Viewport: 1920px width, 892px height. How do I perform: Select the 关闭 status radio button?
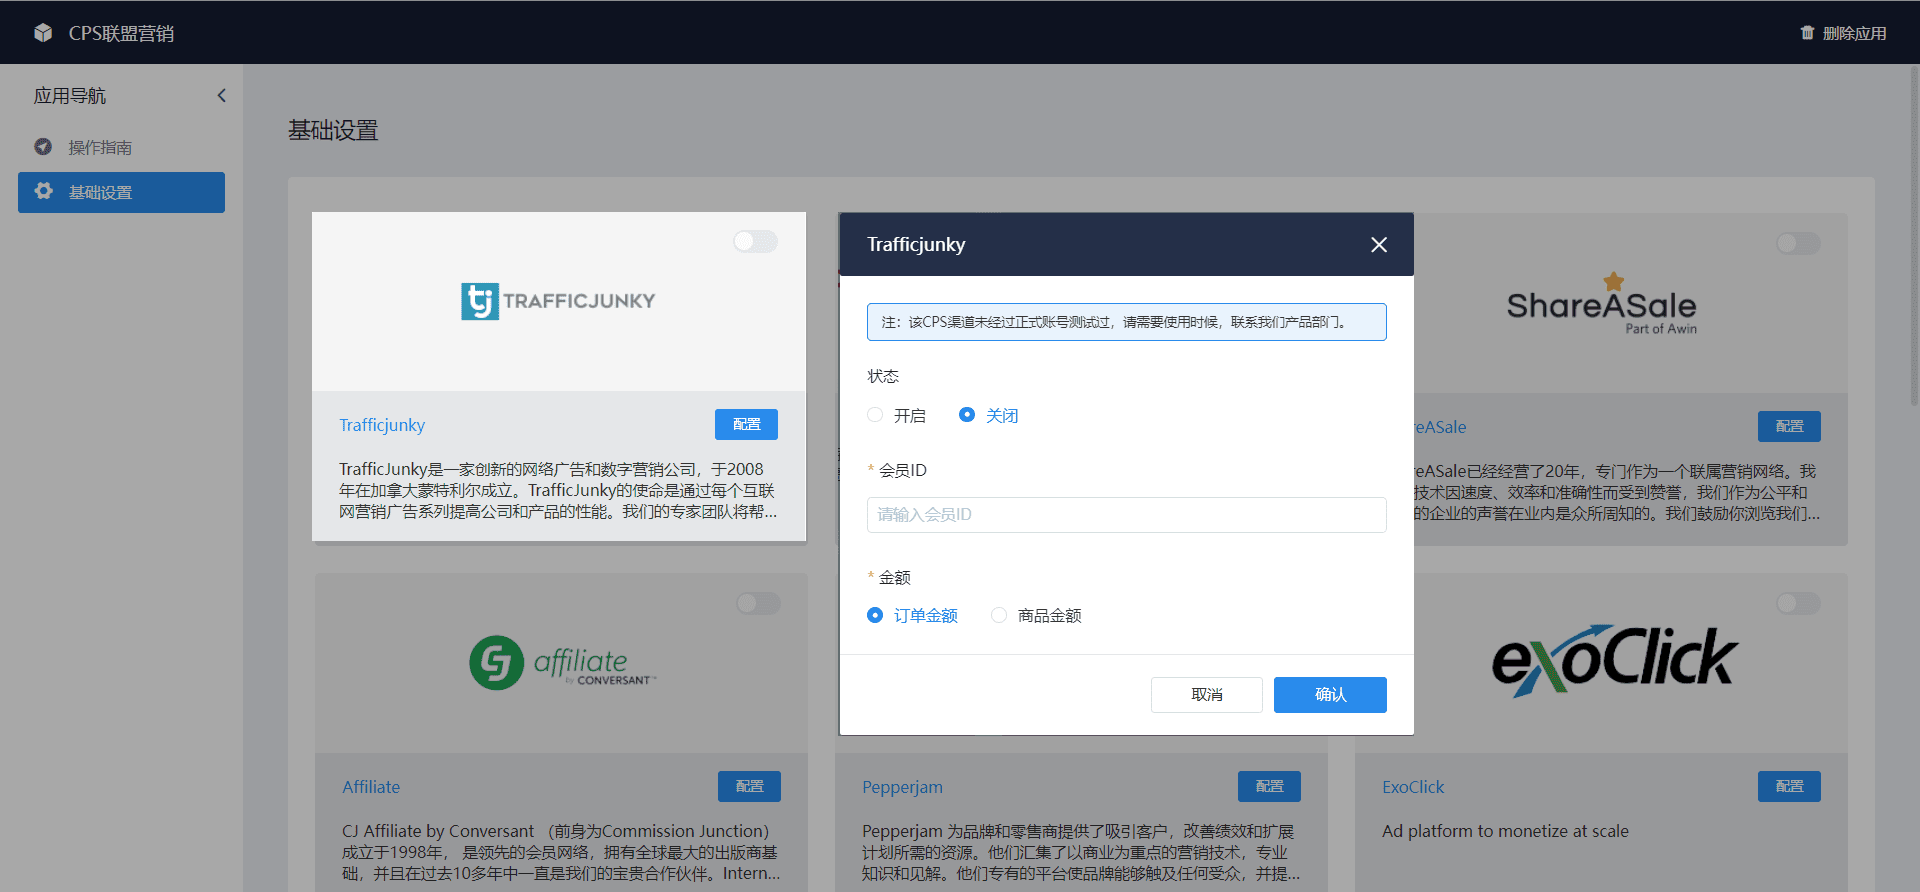[x=967, y=415]
